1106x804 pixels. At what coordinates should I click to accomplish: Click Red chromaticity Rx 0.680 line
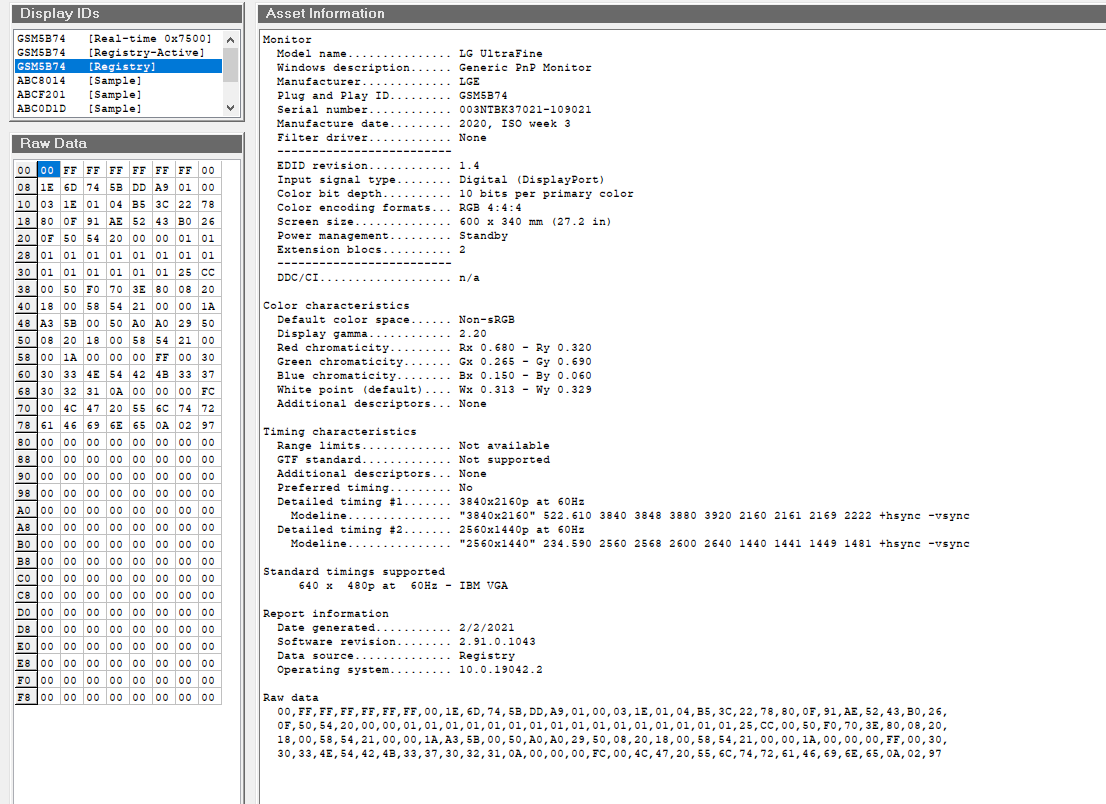coord(525,348)
